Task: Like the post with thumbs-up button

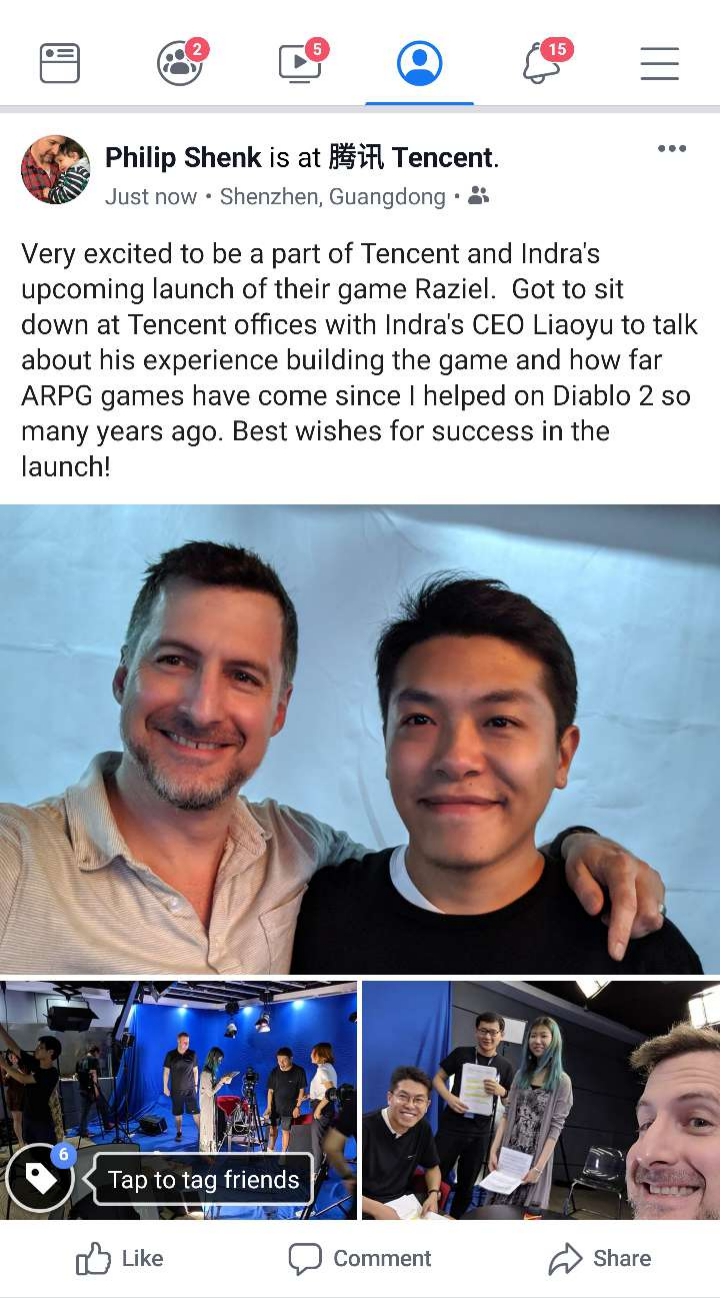Action: [119, 1258]
